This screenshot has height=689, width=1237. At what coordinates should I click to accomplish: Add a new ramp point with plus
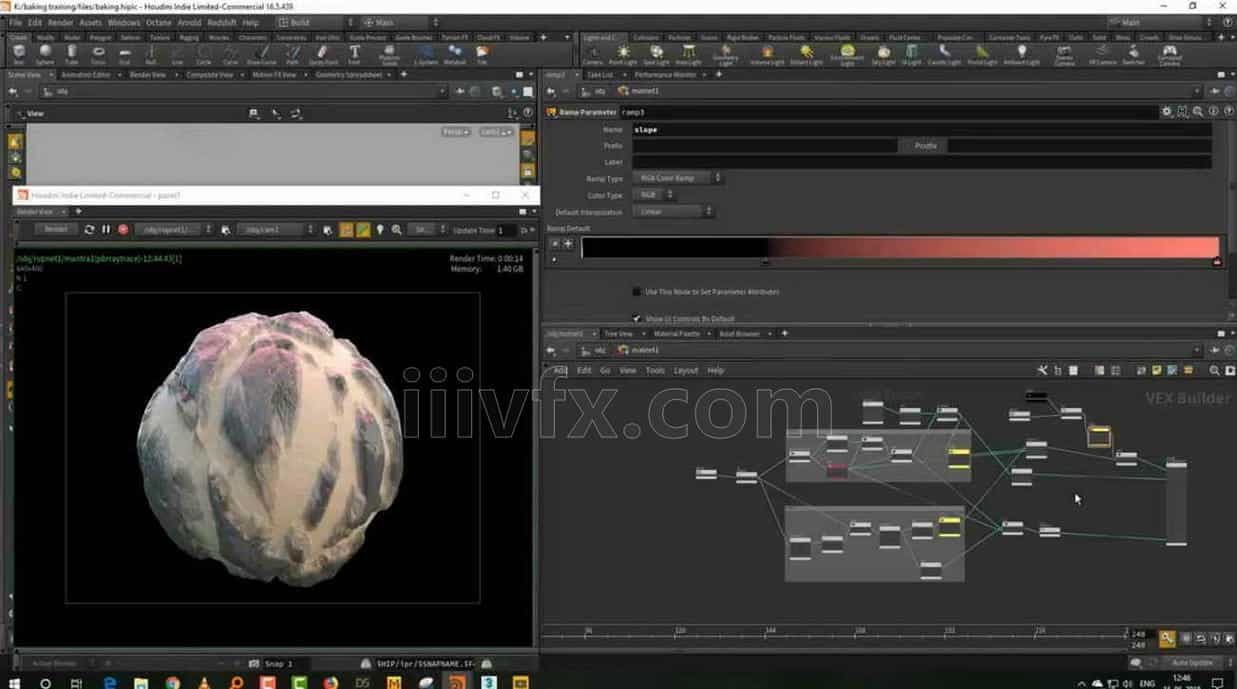pyautogui.click(x=568, y=244)
